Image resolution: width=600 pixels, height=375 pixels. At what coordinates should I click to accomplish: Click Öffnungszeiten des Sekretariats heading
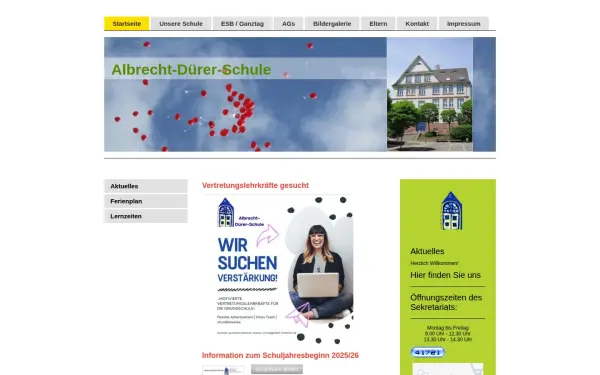point(446,302)
